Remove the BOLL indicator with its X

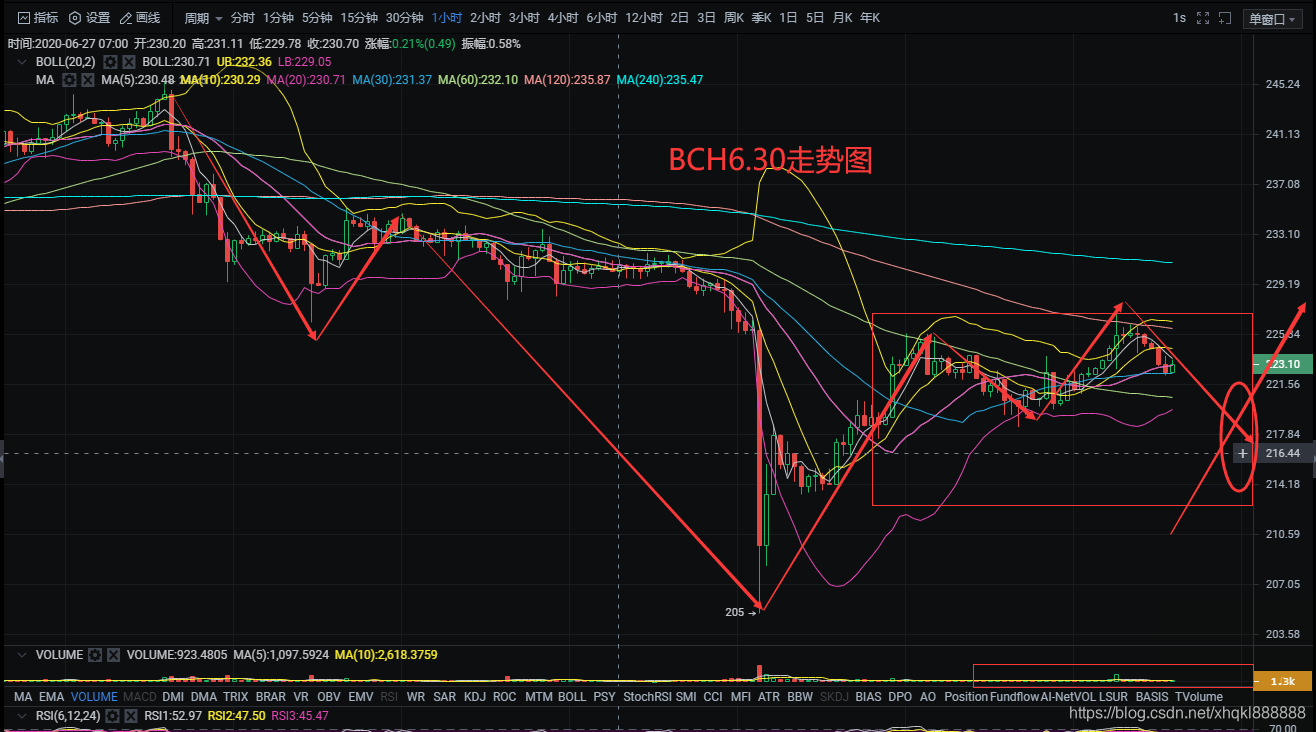point(128,62)
